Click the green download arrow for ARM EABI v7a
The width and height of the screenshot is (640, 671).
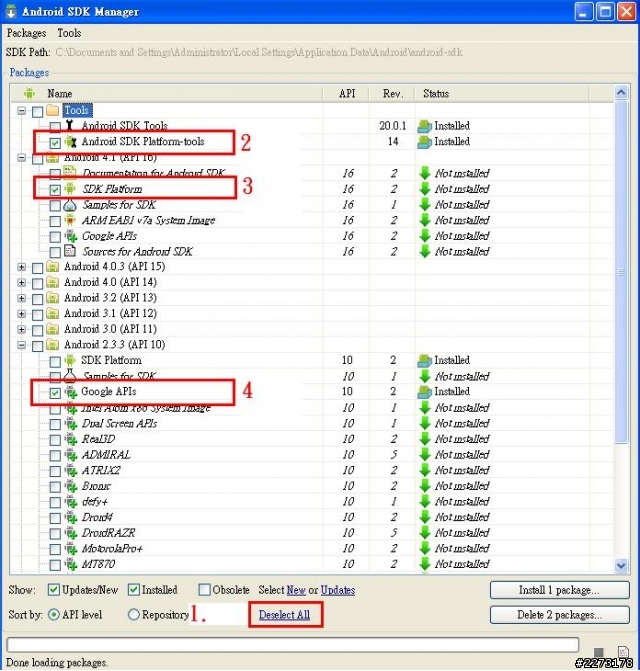[424, 220]
